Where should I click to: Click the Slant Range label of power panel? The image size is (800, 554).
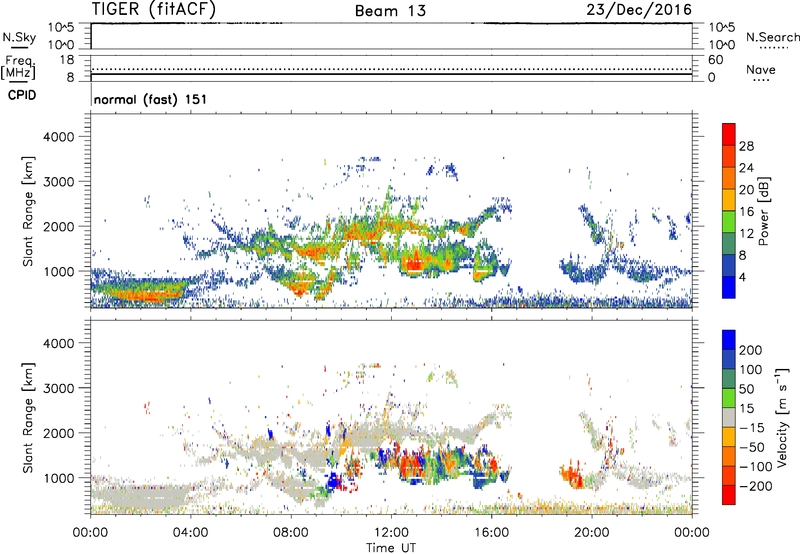tap(28, 211)
